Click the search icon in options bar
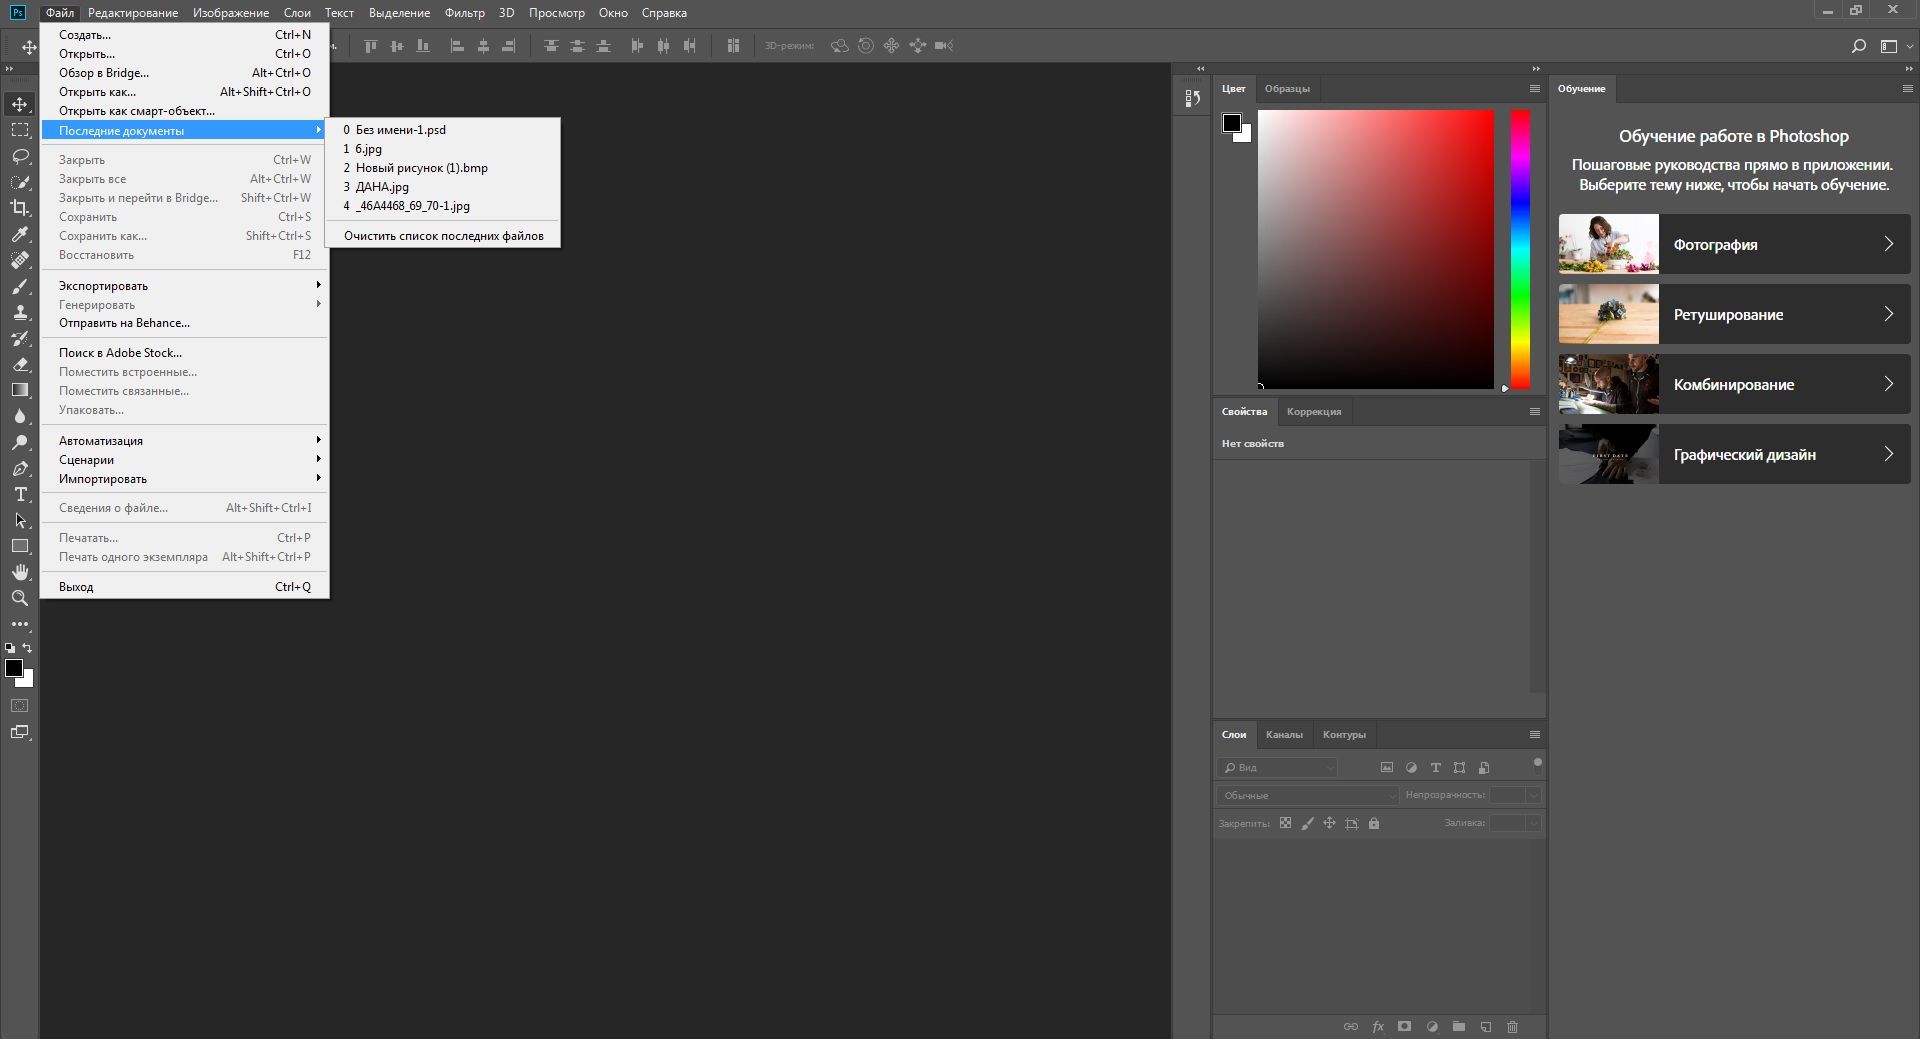Screen dimensions: 1920x1039 point(1858,46)
